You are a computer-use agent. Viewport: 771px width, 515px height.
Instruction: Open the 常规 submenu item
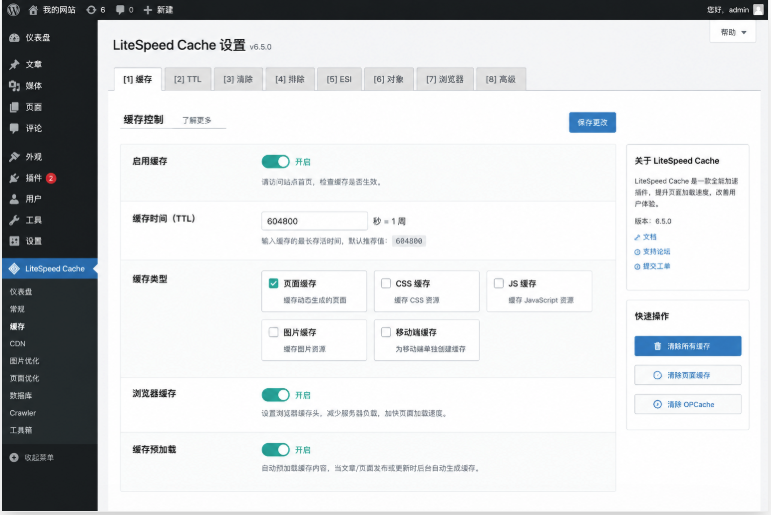click(x=17, y=309)
